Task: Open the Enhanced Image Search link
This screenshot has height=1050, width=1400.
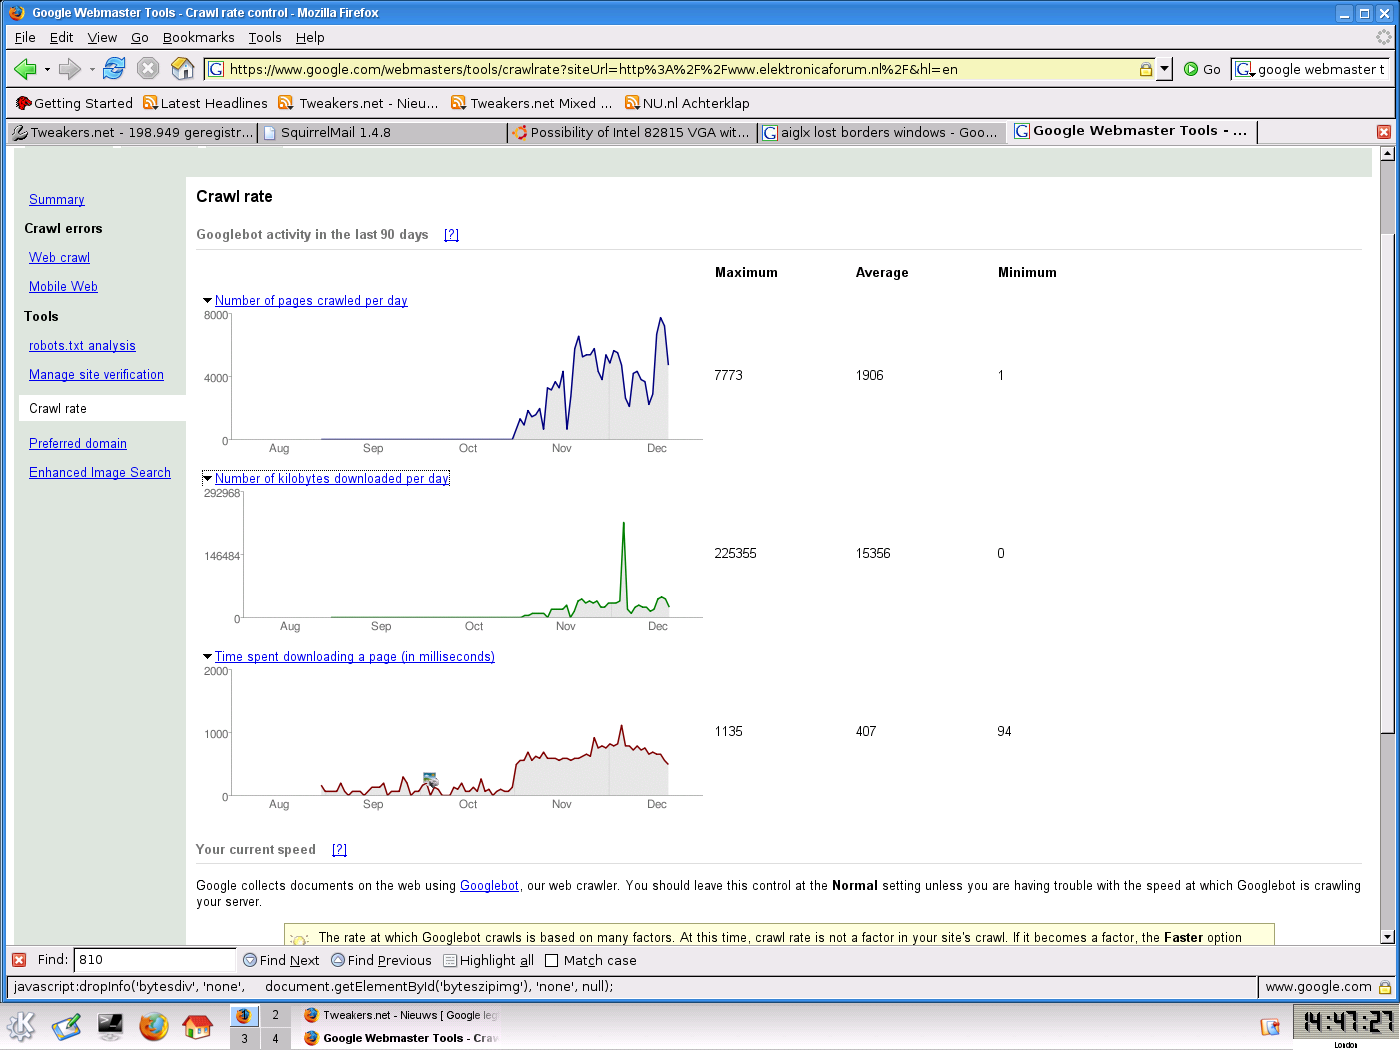Action: (x=100, y=473)
